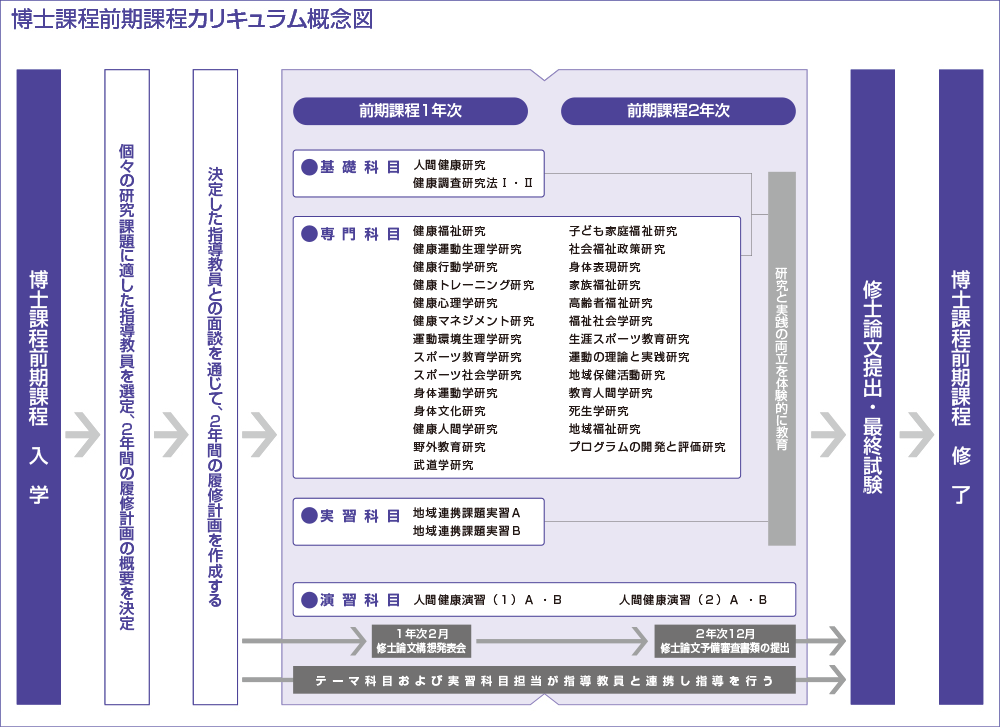Click the 博士課程前期課程 修了 purple bar
The height and width of the screenshot is (727, 1000).
[961, 386]
